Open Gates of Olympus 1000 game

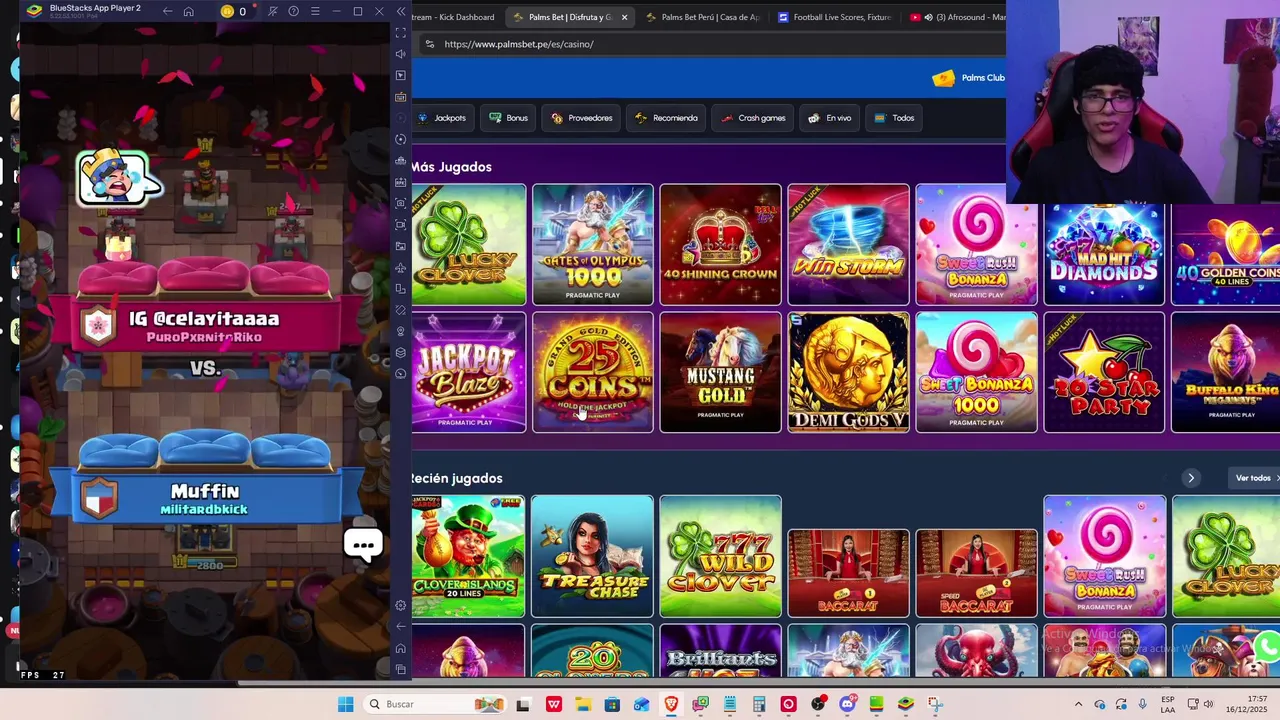593,244
